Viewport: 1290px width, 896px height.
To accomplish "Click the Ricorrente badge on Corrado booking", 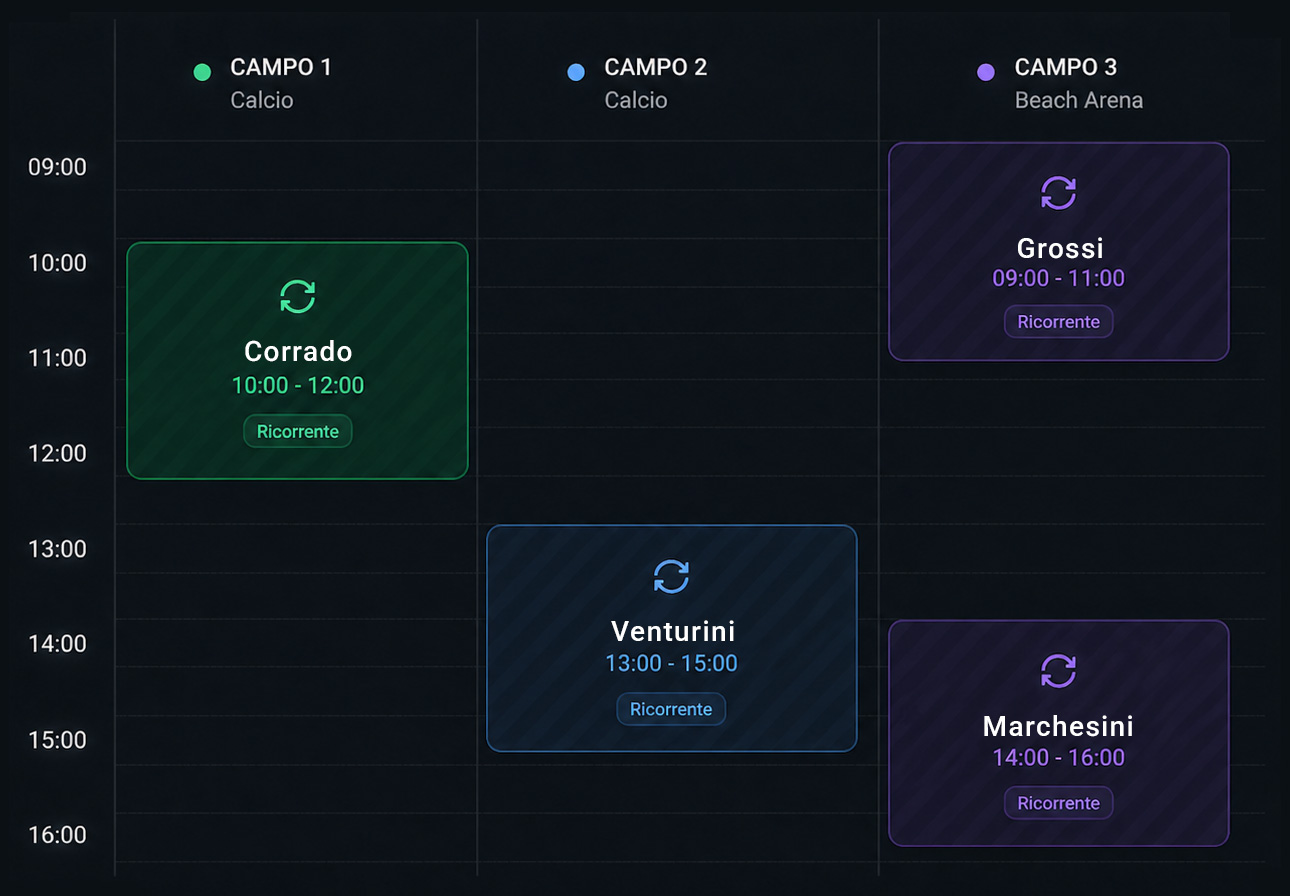I will pos(298,432).
